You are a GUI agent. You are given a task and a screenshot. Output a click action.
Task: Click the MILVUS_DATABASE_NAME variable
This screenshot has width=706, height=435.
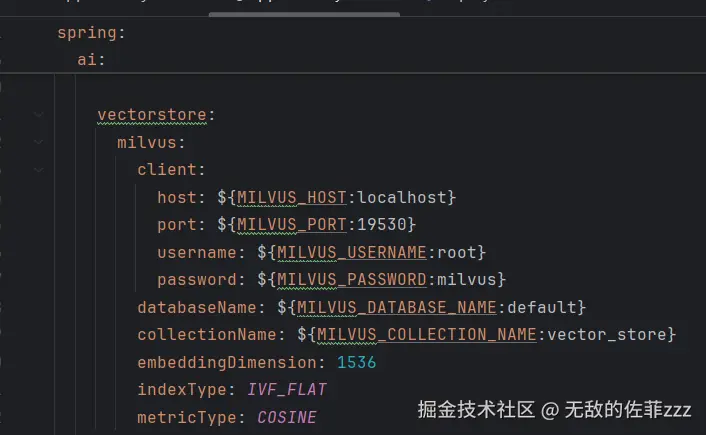pos(397,308)
